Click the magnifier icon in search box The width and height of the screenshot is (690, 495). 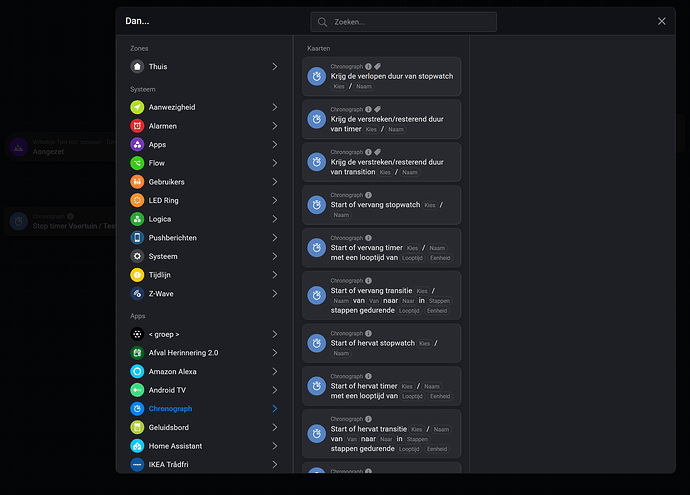(x=322, y=22)
